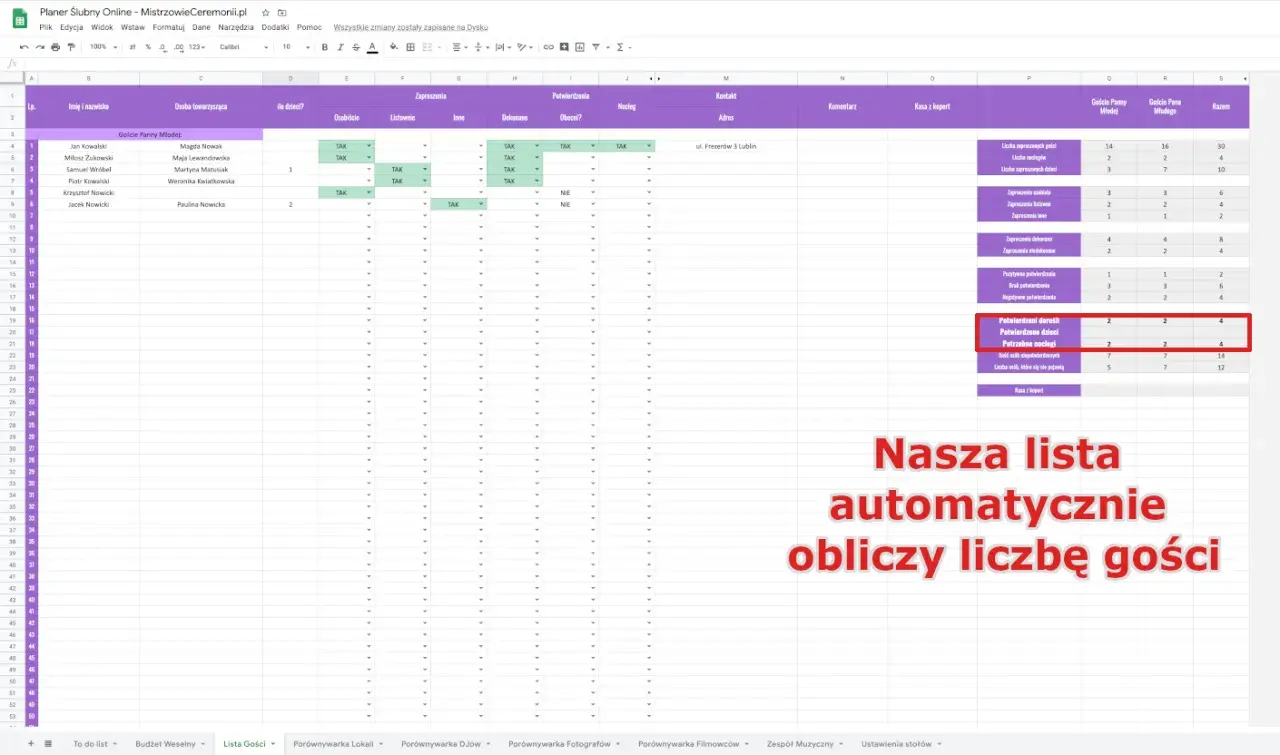This screenshot has height=755, width=1280.
Task: Add a new sheet
Action: pos(30,744)
